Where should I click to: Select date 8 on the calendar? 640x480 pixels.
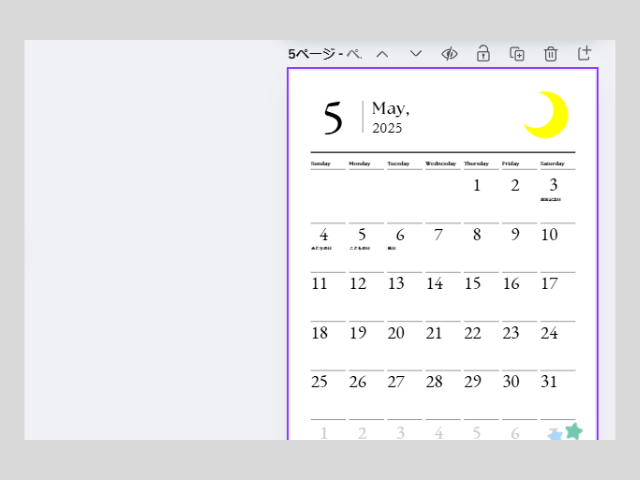pos(477,235)
